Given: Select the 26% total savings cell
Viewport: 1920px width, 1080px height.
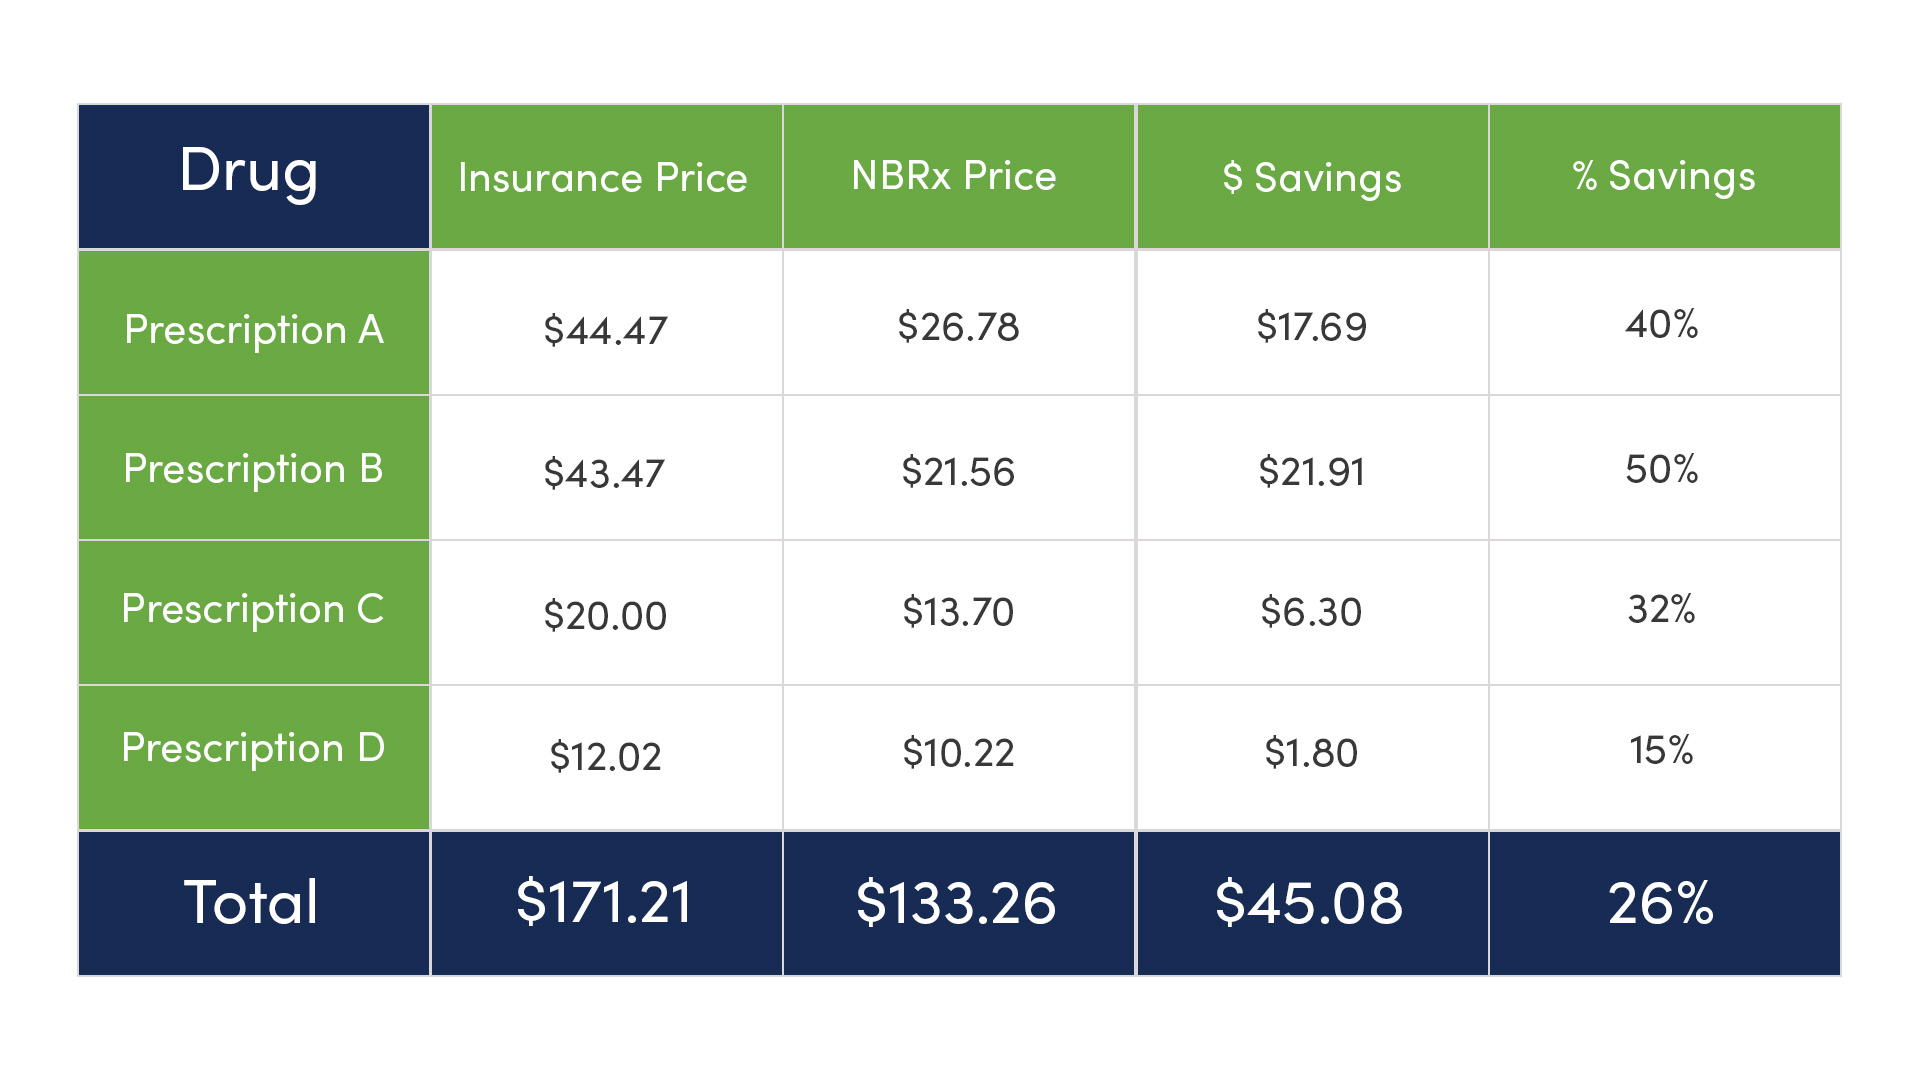Looking at the screenshot, I should click(1661, 902).
